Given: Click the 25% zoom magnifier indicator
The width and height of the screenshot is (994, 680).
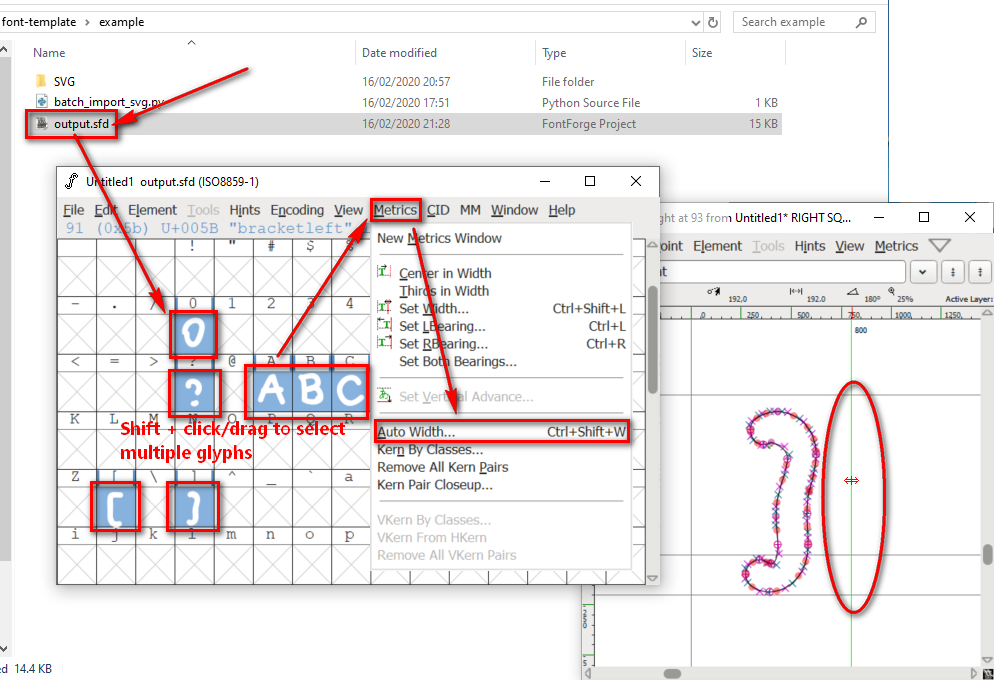Looking at the screenshot, I should tap(891, 291).
